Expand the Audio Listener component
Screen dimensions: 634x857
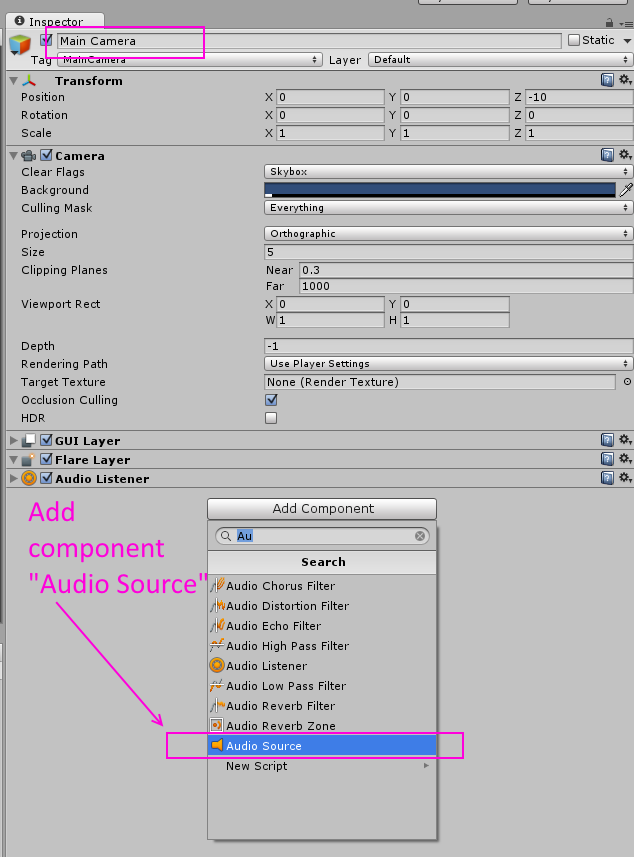[14, 478]
